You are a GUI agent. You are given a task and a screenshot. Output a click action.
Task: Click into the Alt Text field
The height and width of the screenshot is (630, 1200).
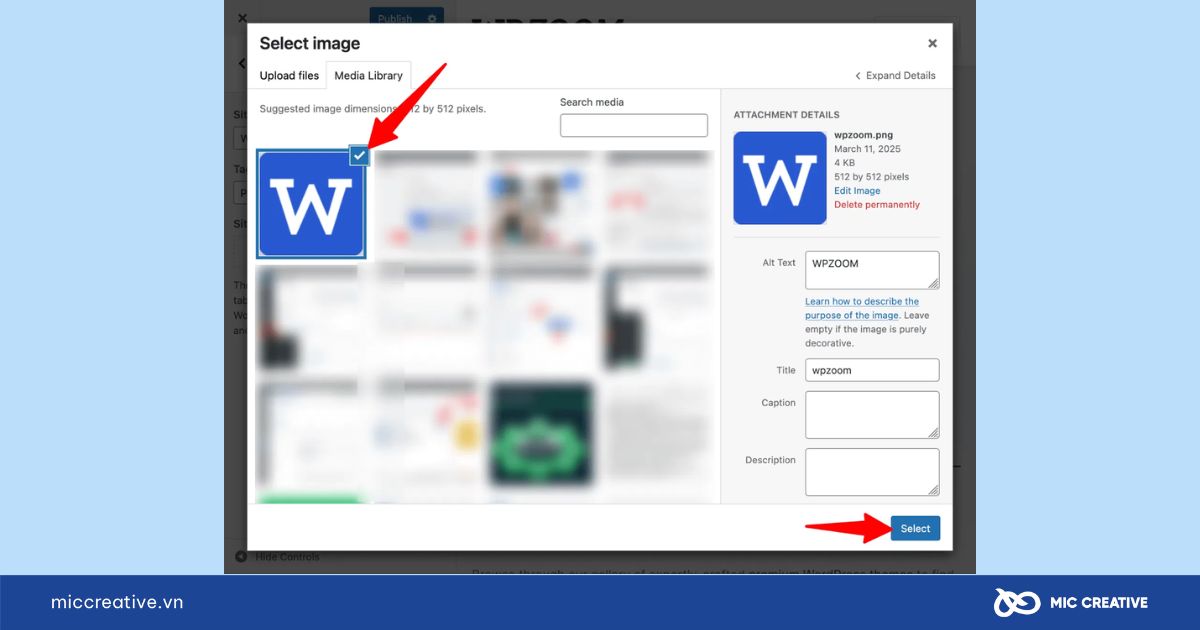tap(872, 270)
